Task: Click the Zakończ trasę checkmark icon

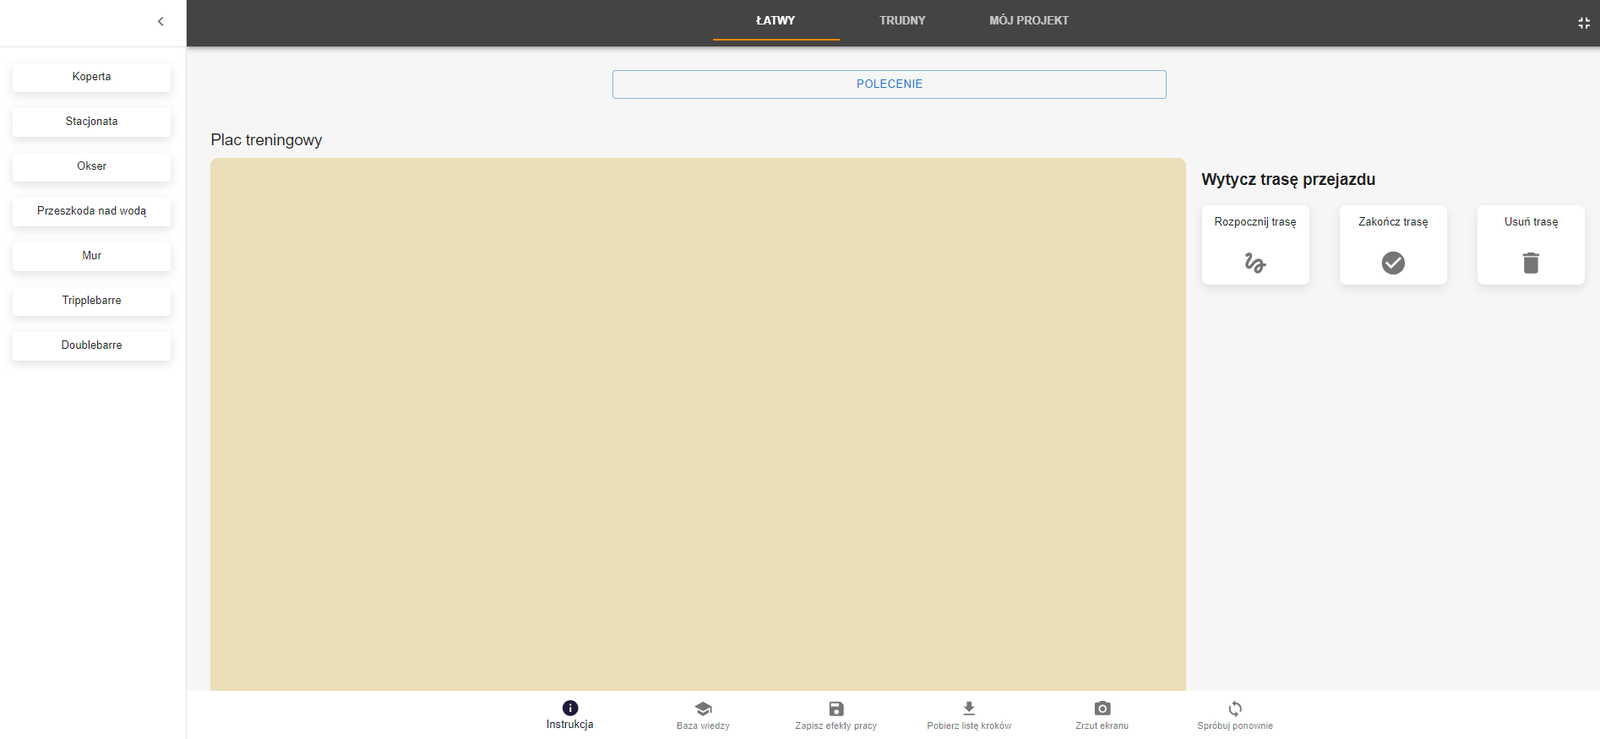Action: 1393,263
